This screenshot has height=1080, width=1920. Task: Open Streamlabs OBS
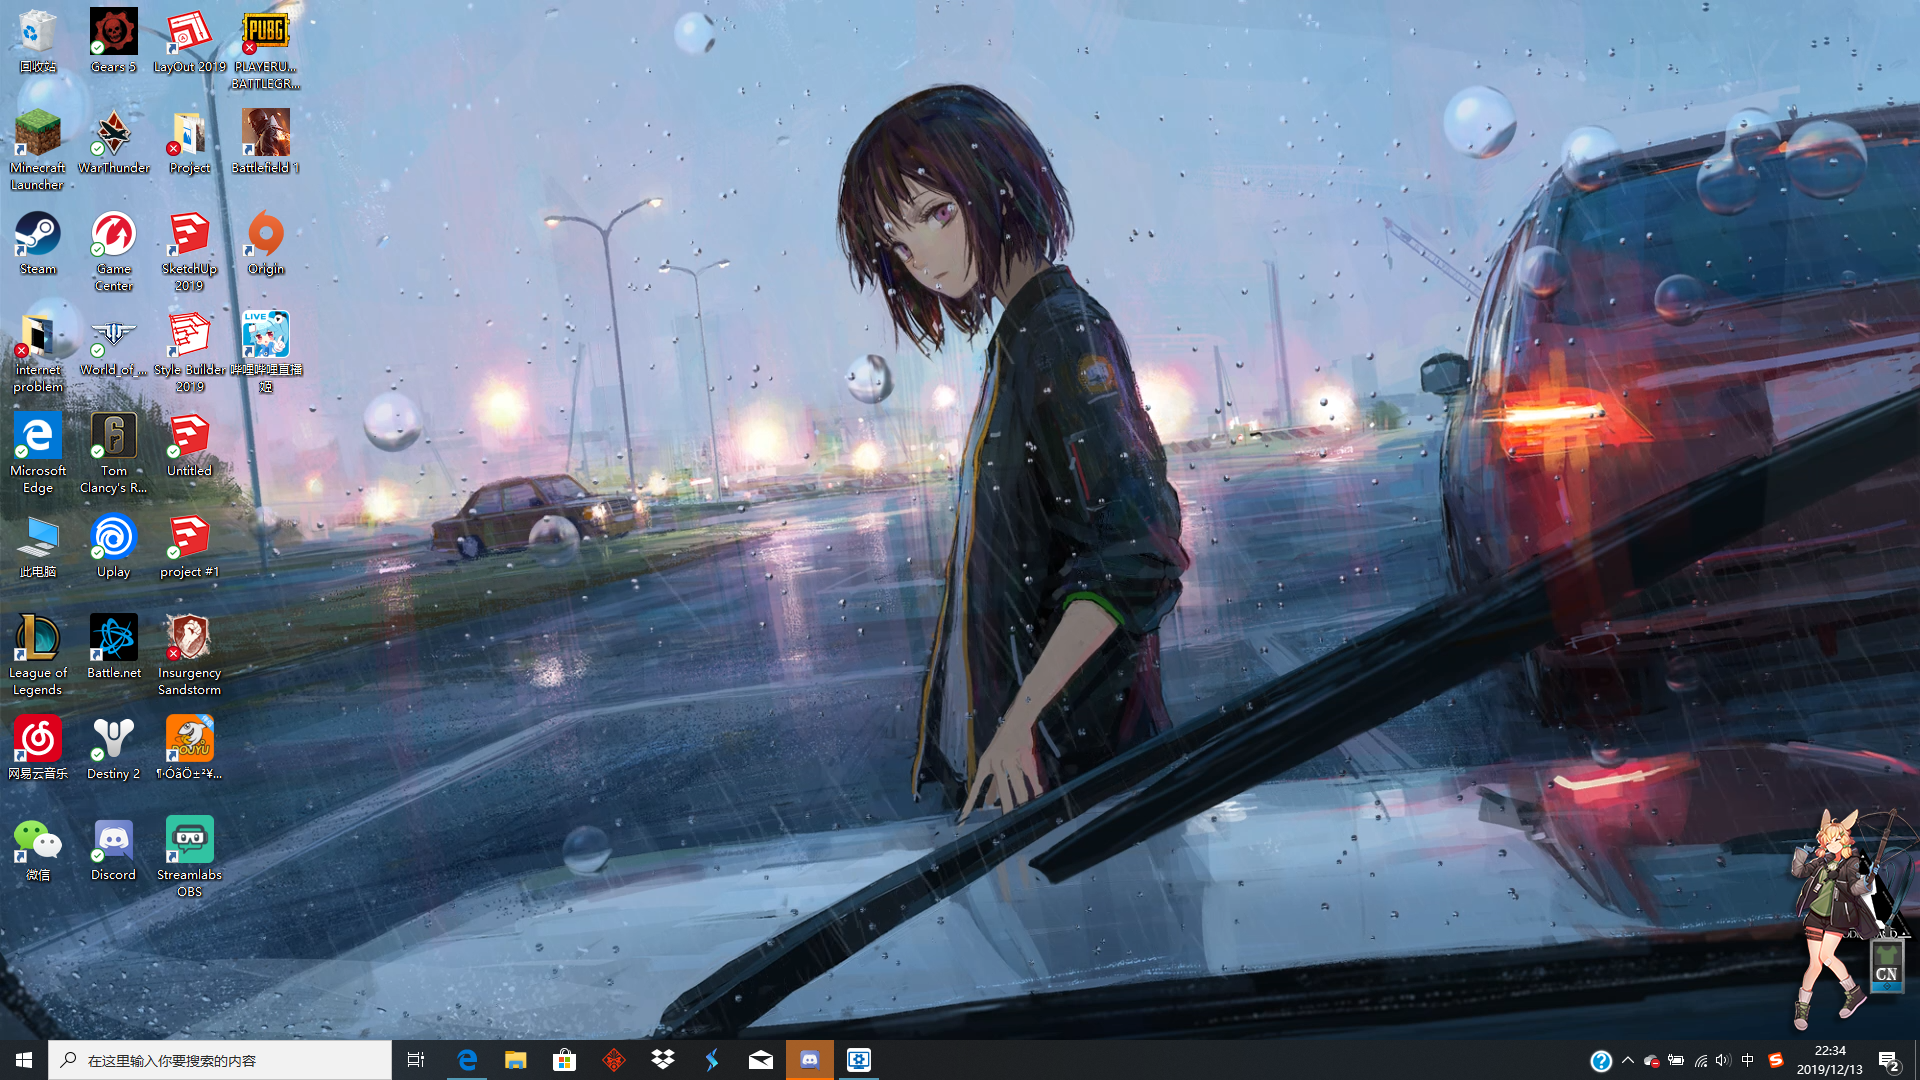(x=189, y=840)
